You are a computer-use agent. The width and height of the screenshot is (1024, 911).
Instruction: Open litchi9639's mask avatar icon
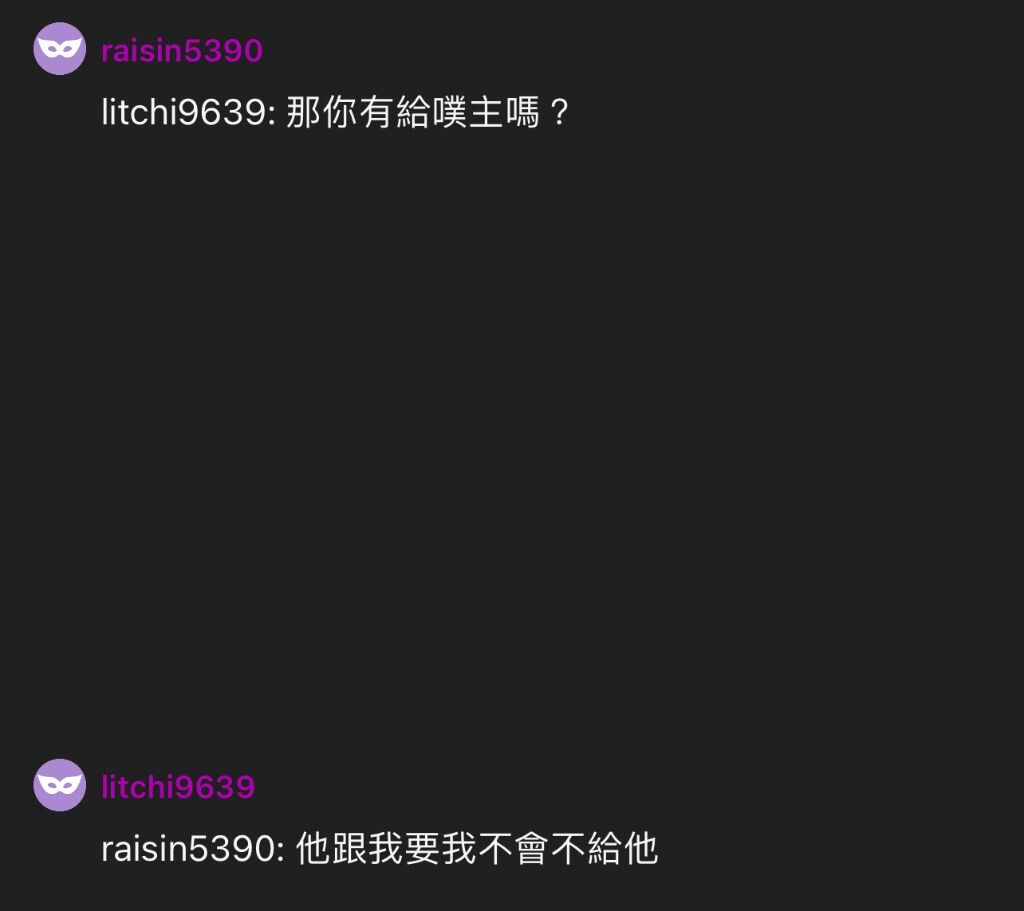59,785
